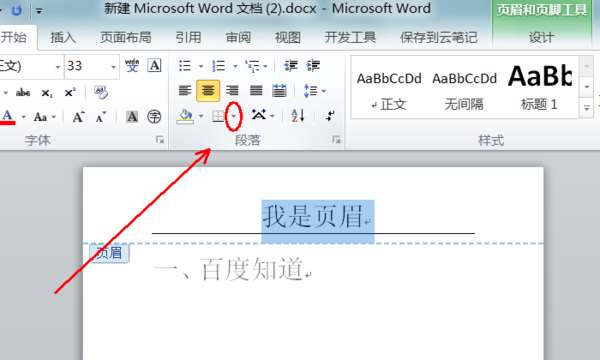Expand the line spacing dropdown

click(324, 91)
